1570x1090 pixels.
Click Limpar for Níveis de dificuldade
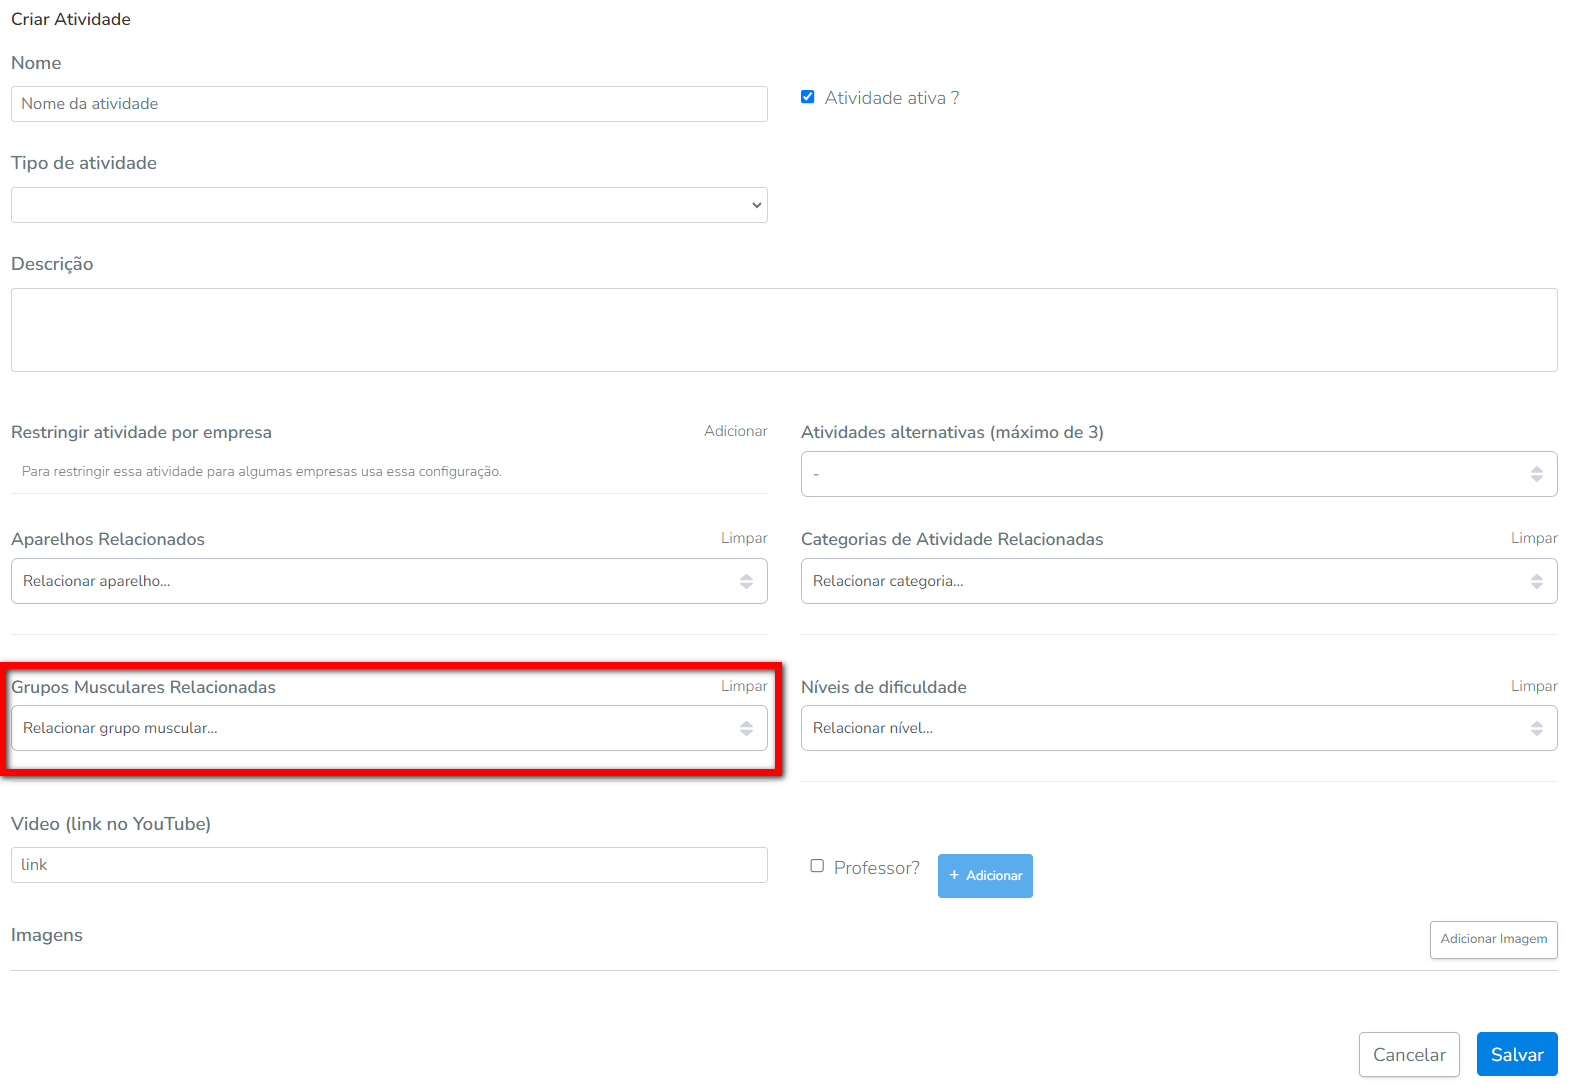[1533, 686]
